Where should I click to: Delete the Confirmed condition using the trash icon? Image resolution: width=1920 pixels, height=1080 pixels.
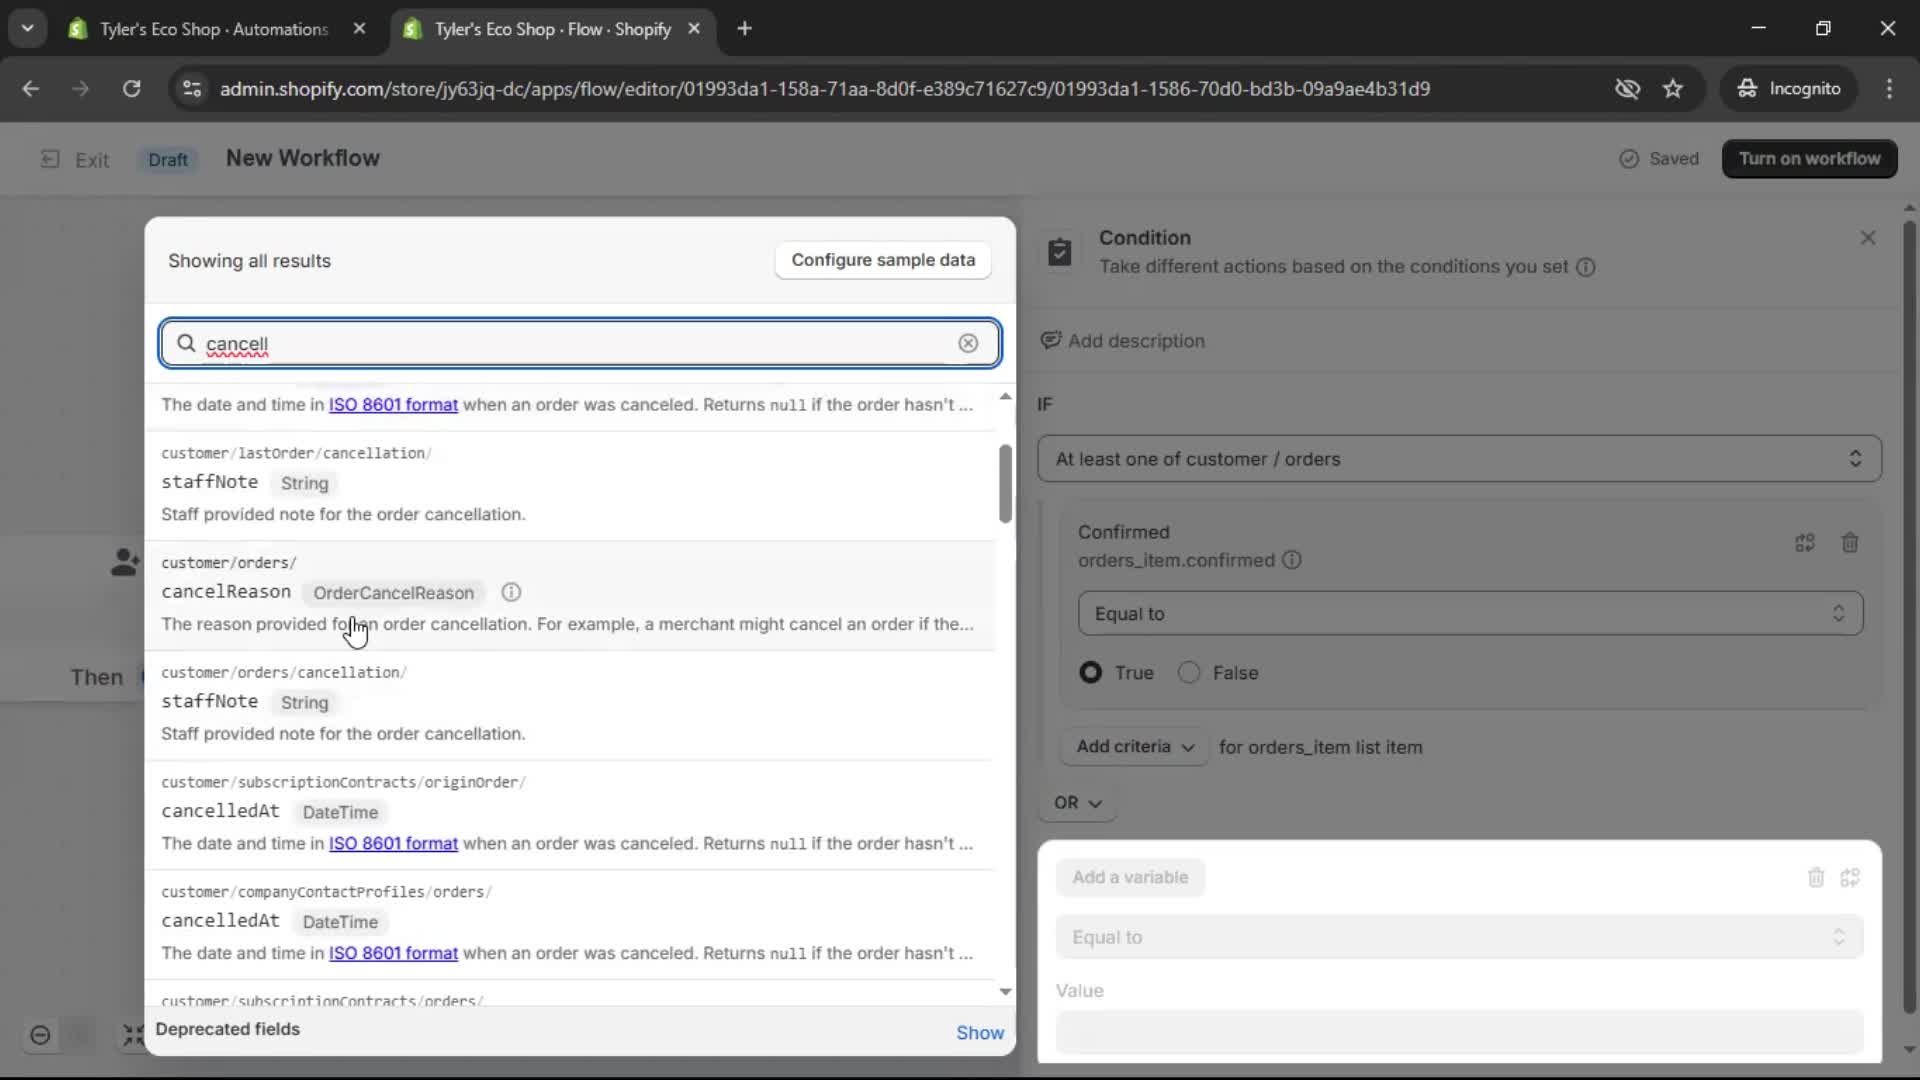[1849, 542]
